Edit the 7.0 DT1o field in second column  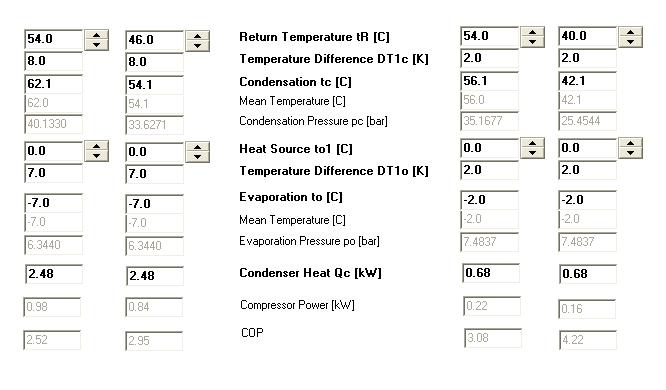(x=155, y=174)
